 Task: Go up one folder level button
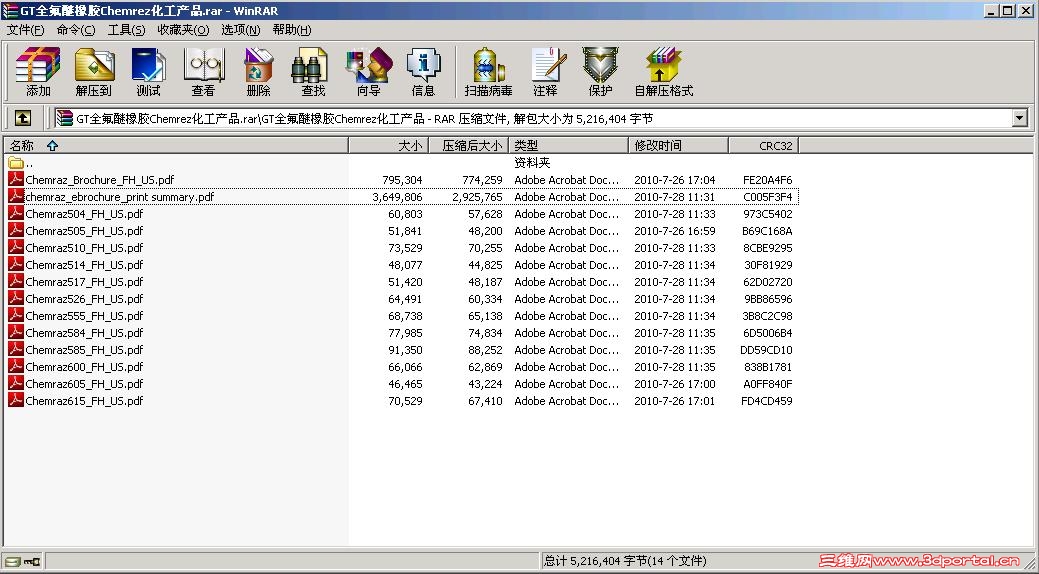23,118
